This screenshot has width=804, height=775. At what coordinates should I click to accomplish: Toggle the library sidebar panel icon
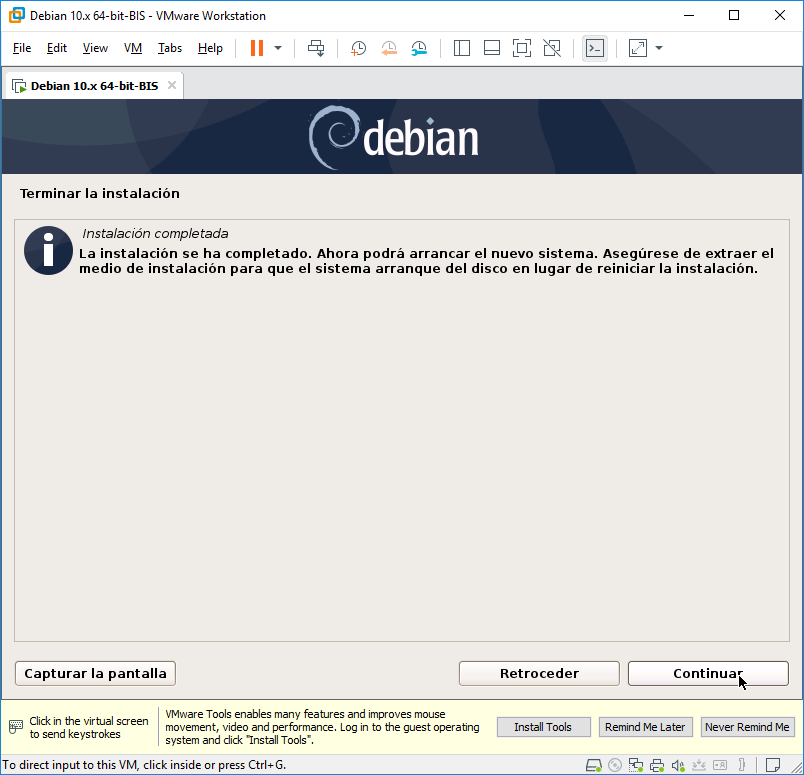pos(461,48)
